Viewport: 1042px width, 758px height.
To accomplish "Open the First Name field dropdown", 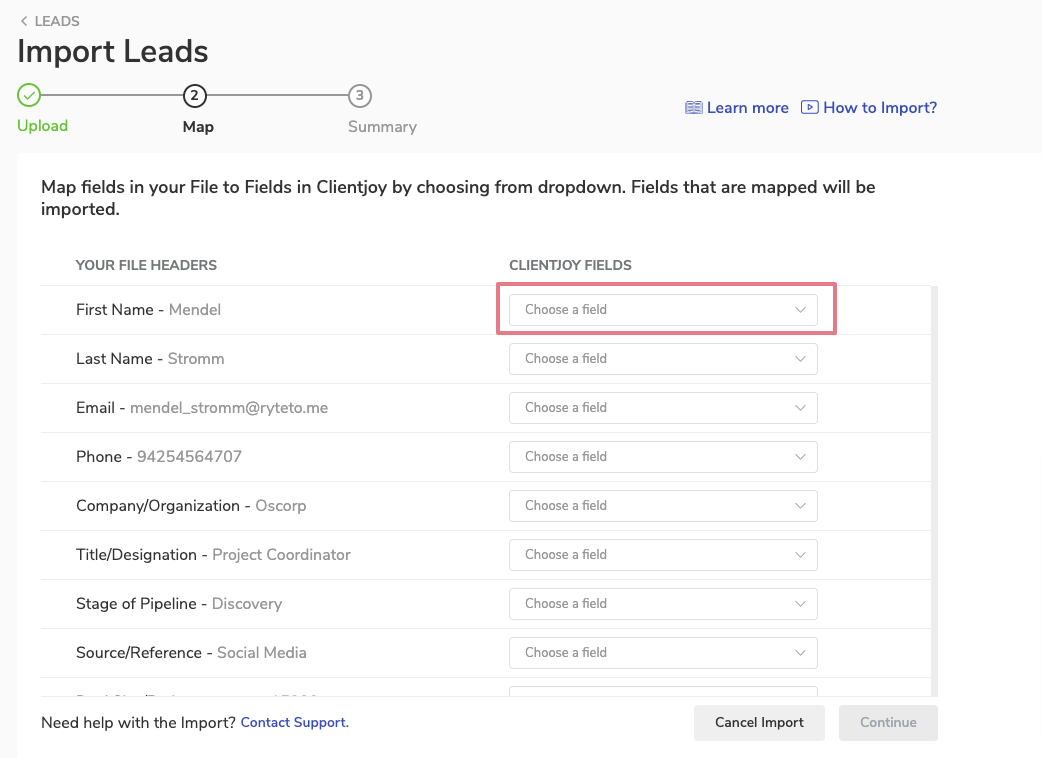I will coord(663,310).
